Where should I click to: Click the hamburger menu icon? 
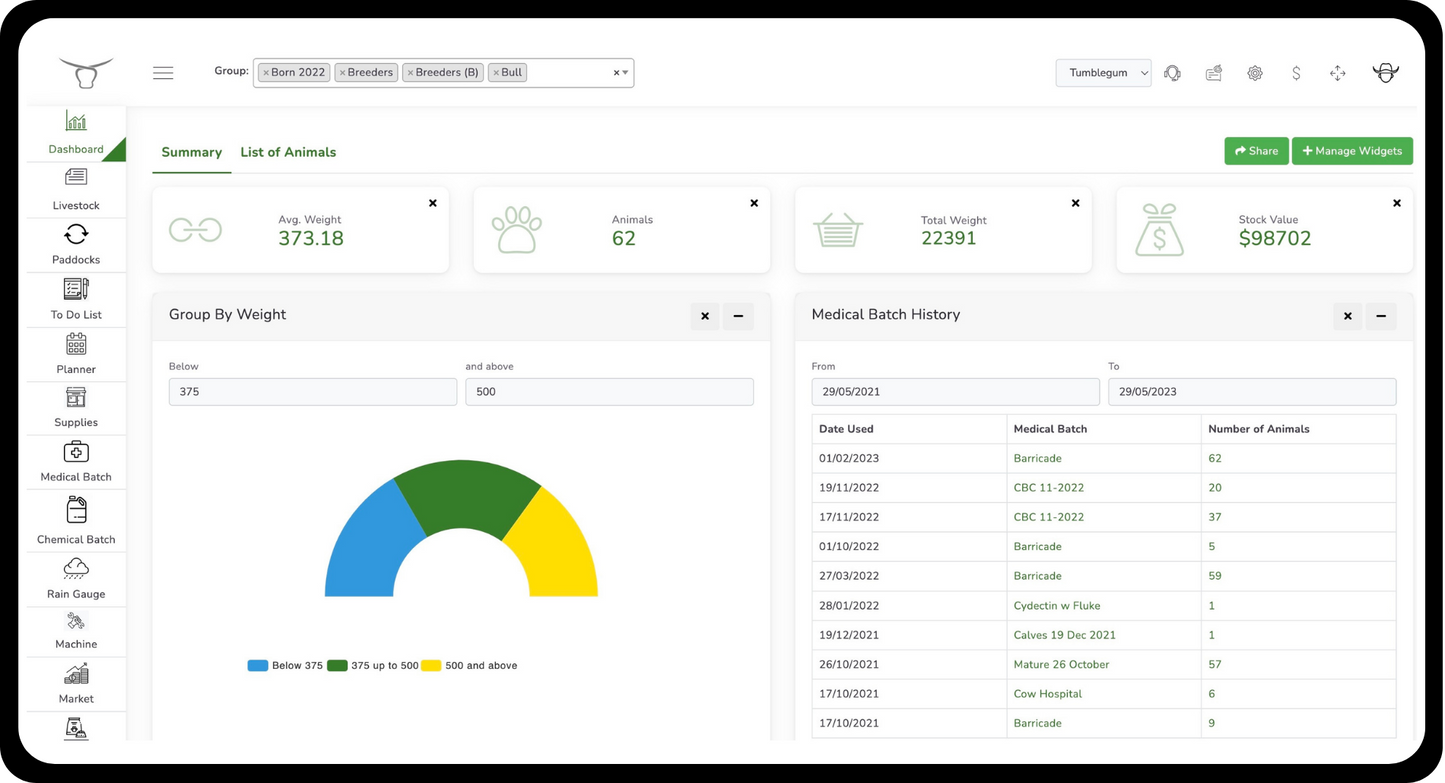coord(163,73)
